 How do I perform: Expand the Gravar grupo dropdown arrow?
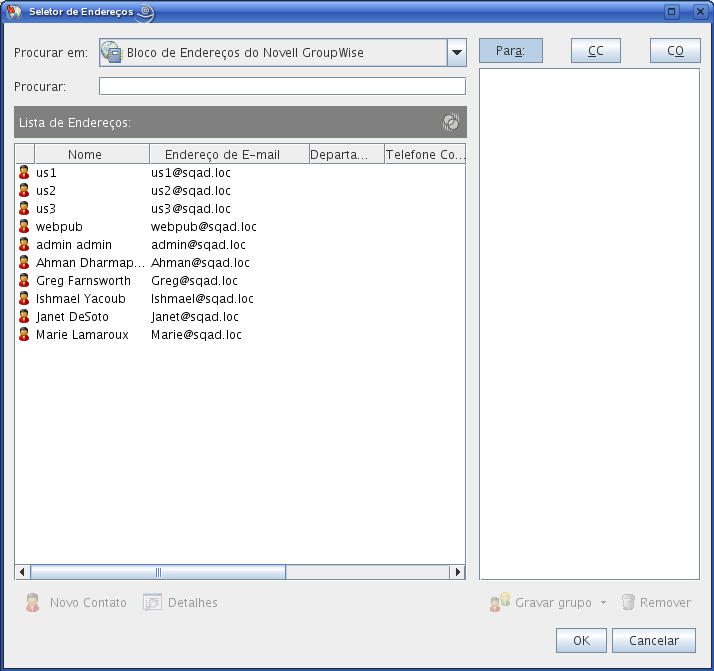tap(603, 602)
